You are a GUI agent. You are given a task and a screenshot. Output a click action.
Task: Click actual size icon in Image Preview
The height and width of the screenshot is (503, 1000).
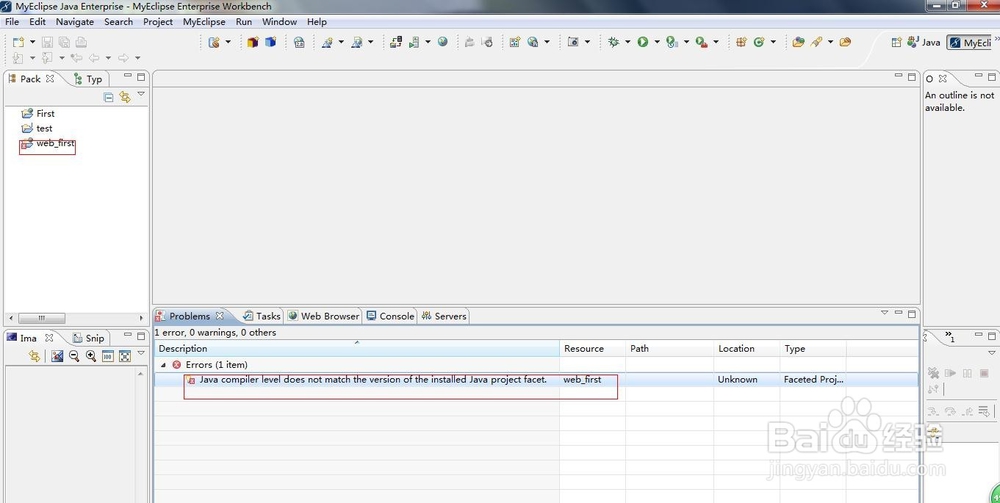108,356
